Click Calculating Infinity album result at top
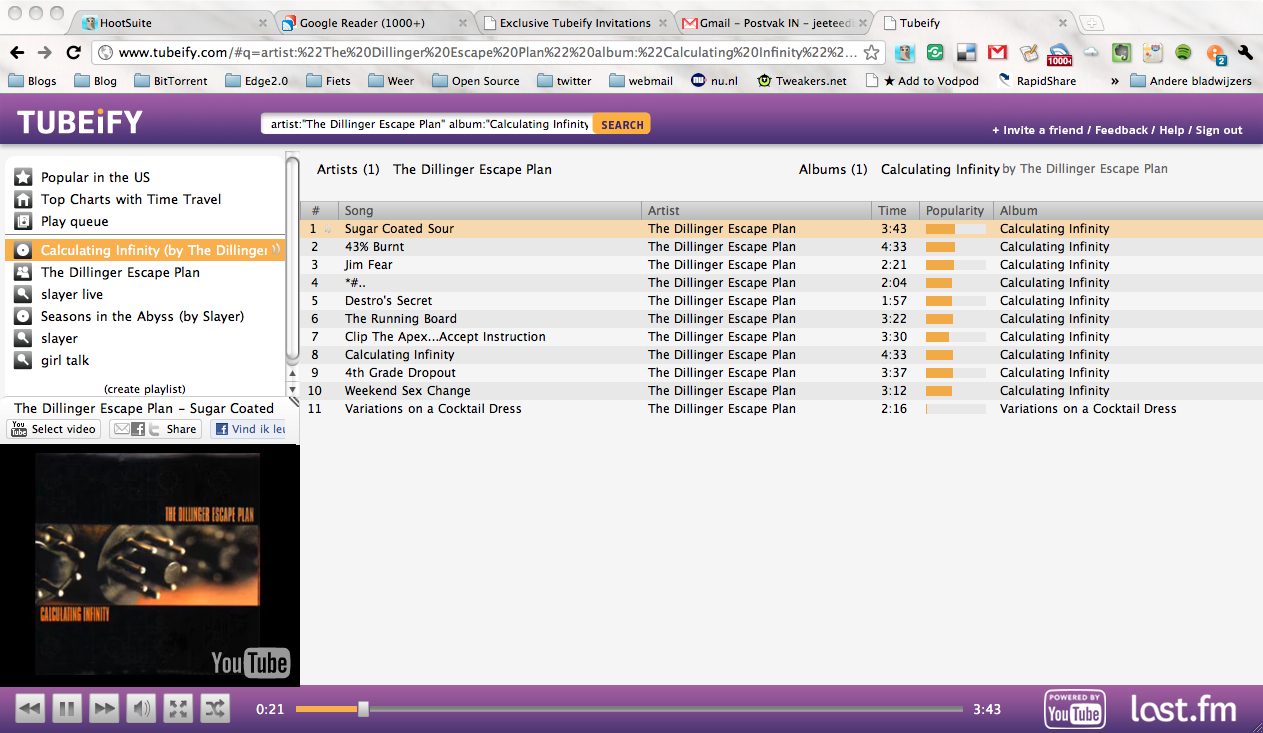 (940, 169)
